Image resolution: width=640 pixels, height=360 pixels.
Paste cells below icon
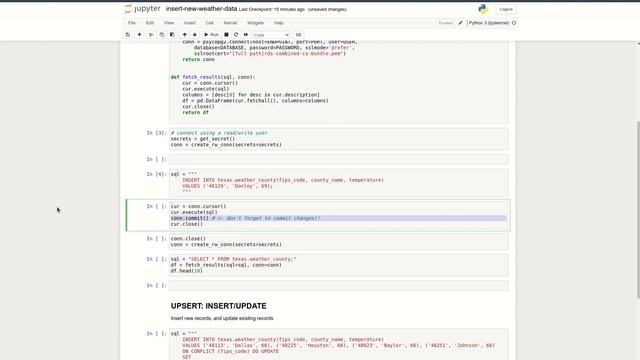coord(172,35)
